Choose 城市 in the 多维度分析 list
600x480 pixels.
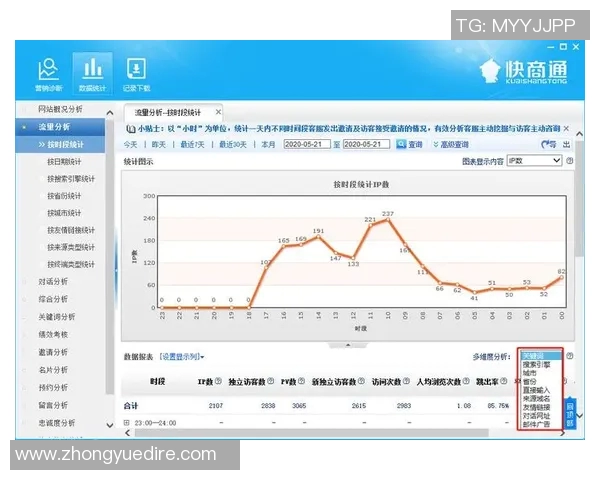pyautogui.click(x=530, y=373)
